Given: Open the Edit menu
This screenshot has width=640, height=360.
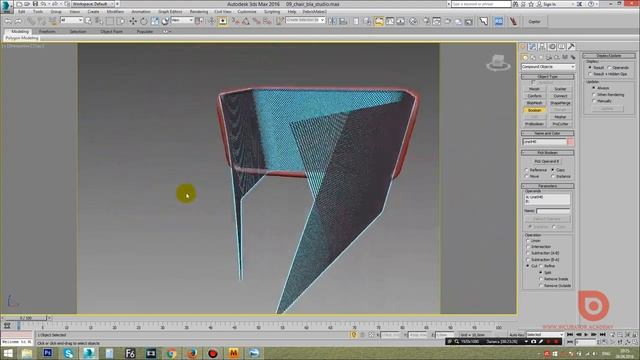Looking at the screenshot, I should pos(22,12).
